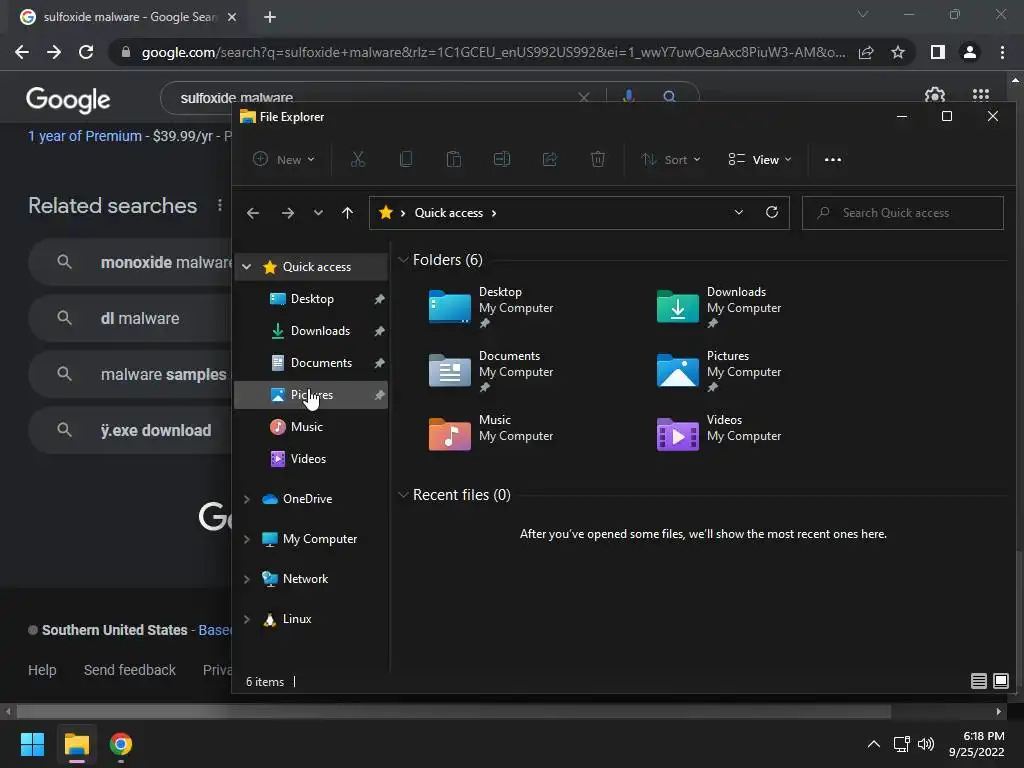
Task: Click the Copy icon in File Explorer toolbar
Action: click(x=406, y=159)
